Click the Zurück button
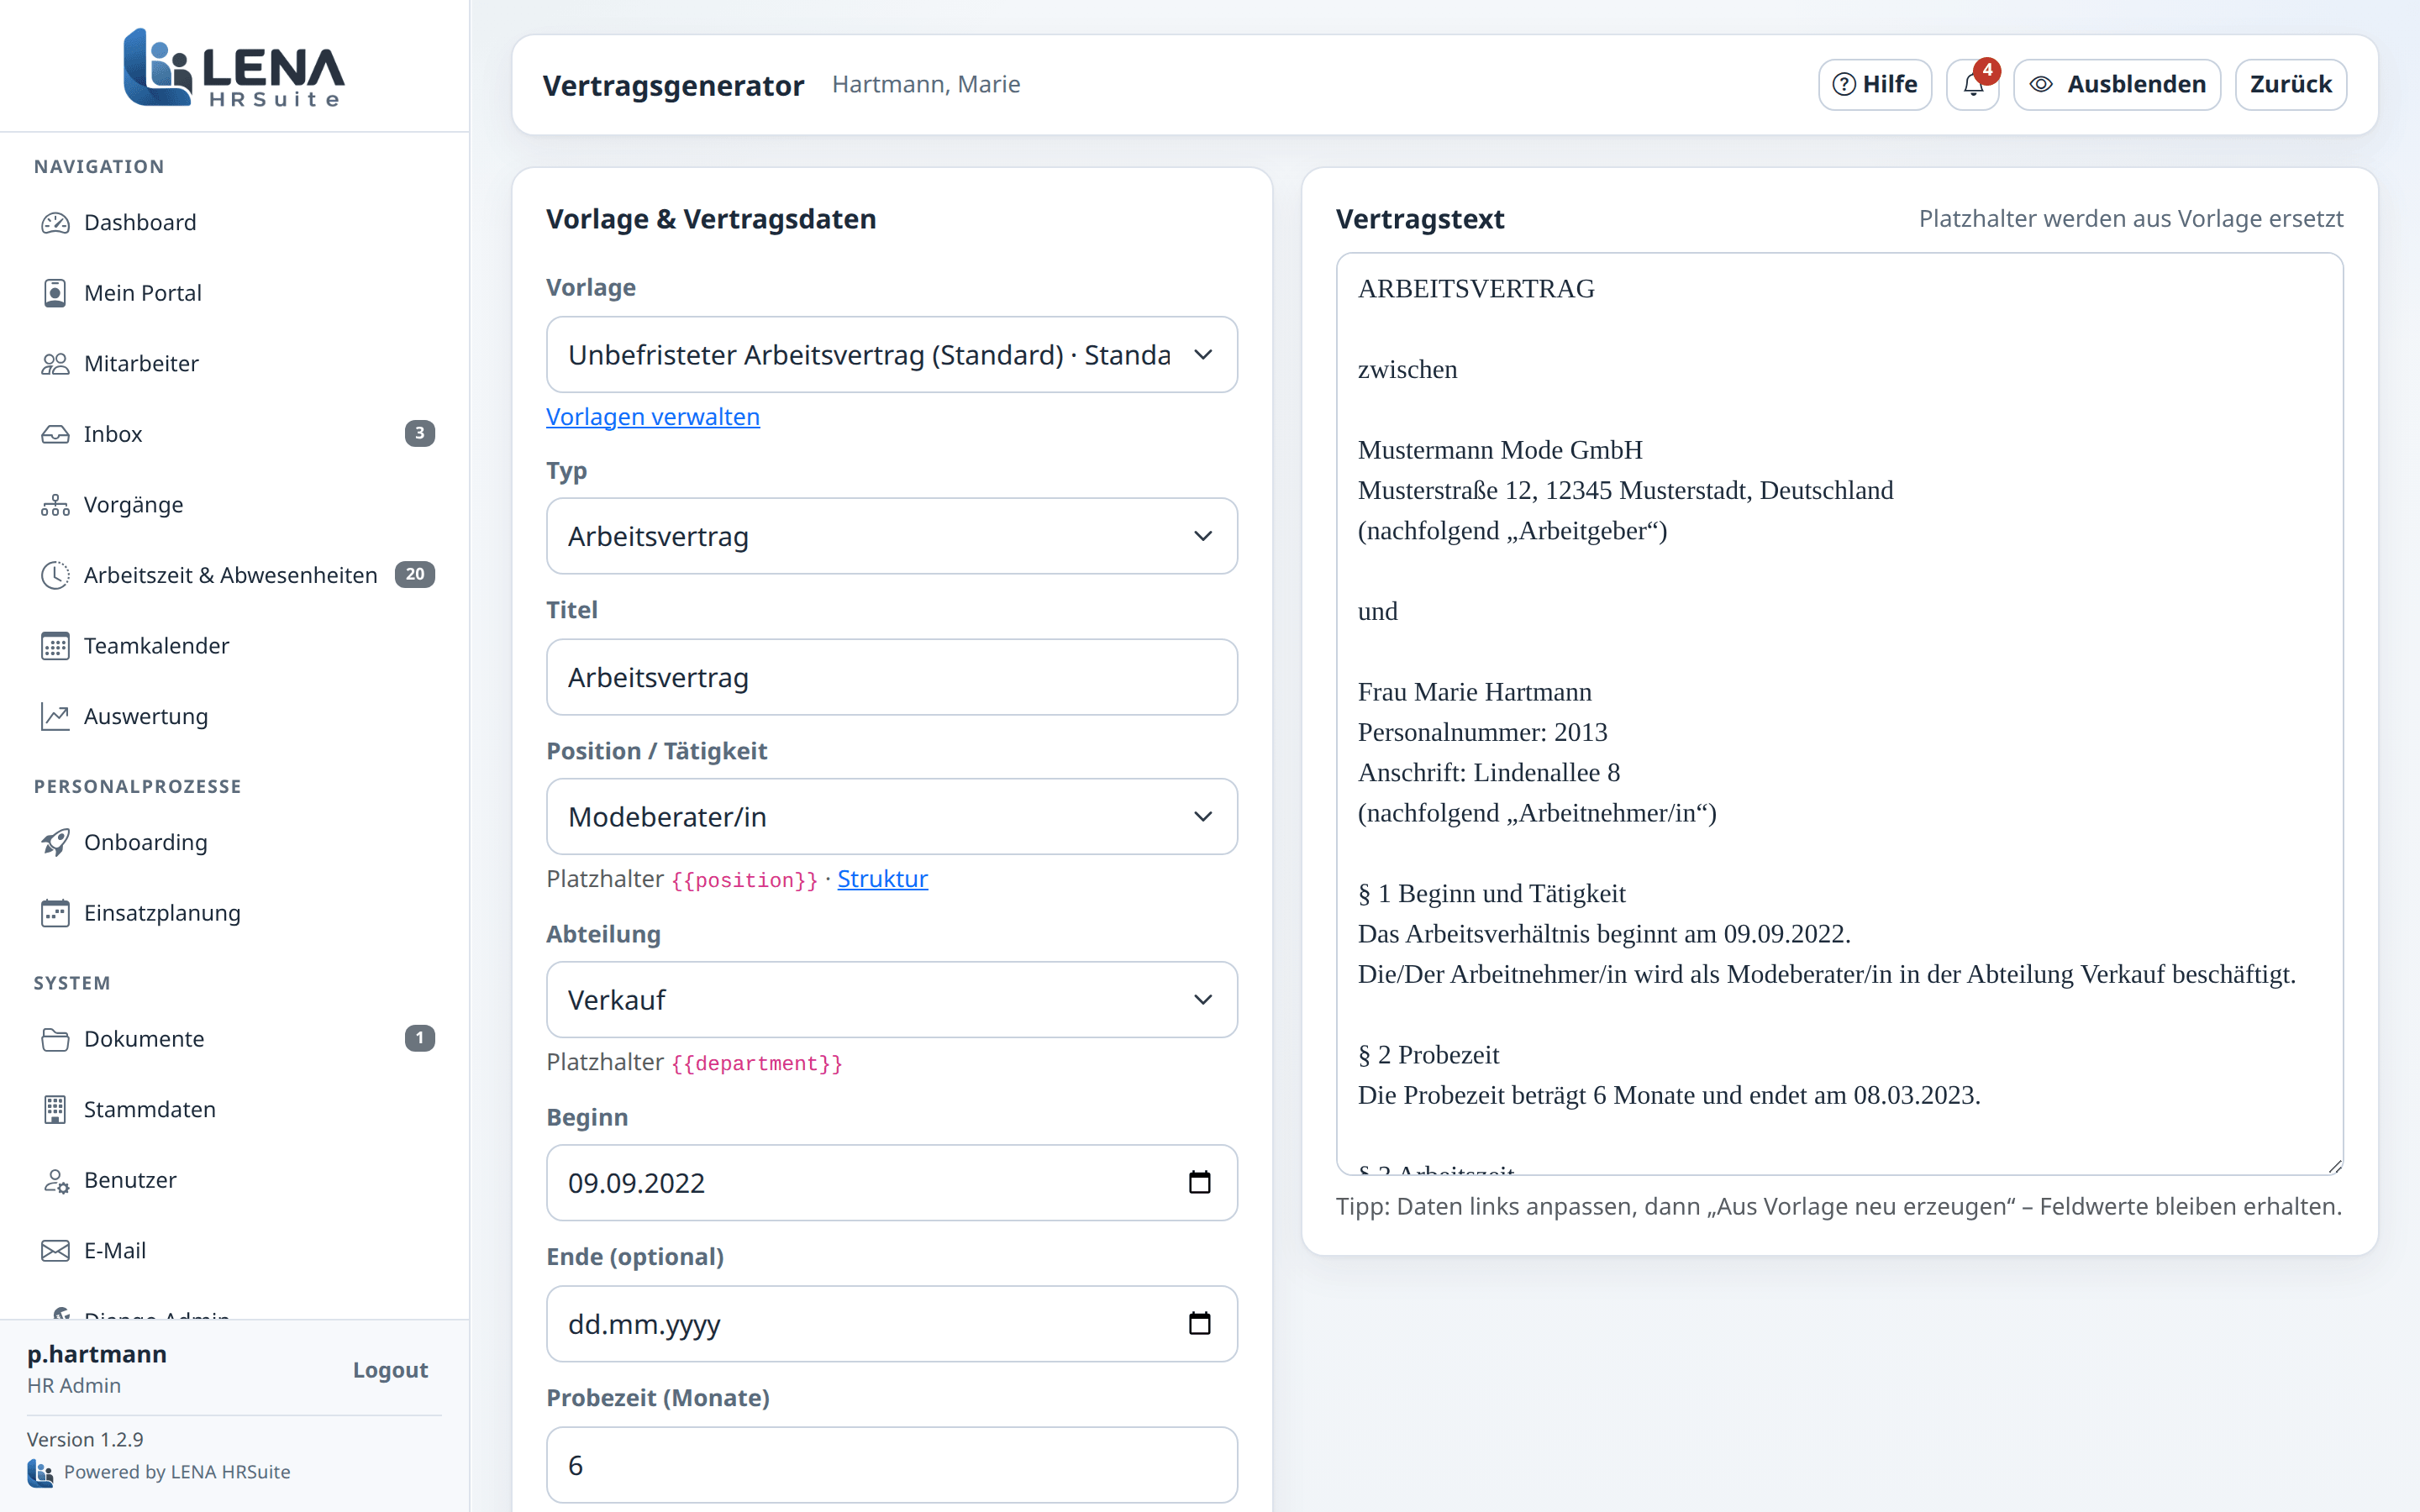This screenshot has height=1512, width=2420. [x=2290, y=84]
